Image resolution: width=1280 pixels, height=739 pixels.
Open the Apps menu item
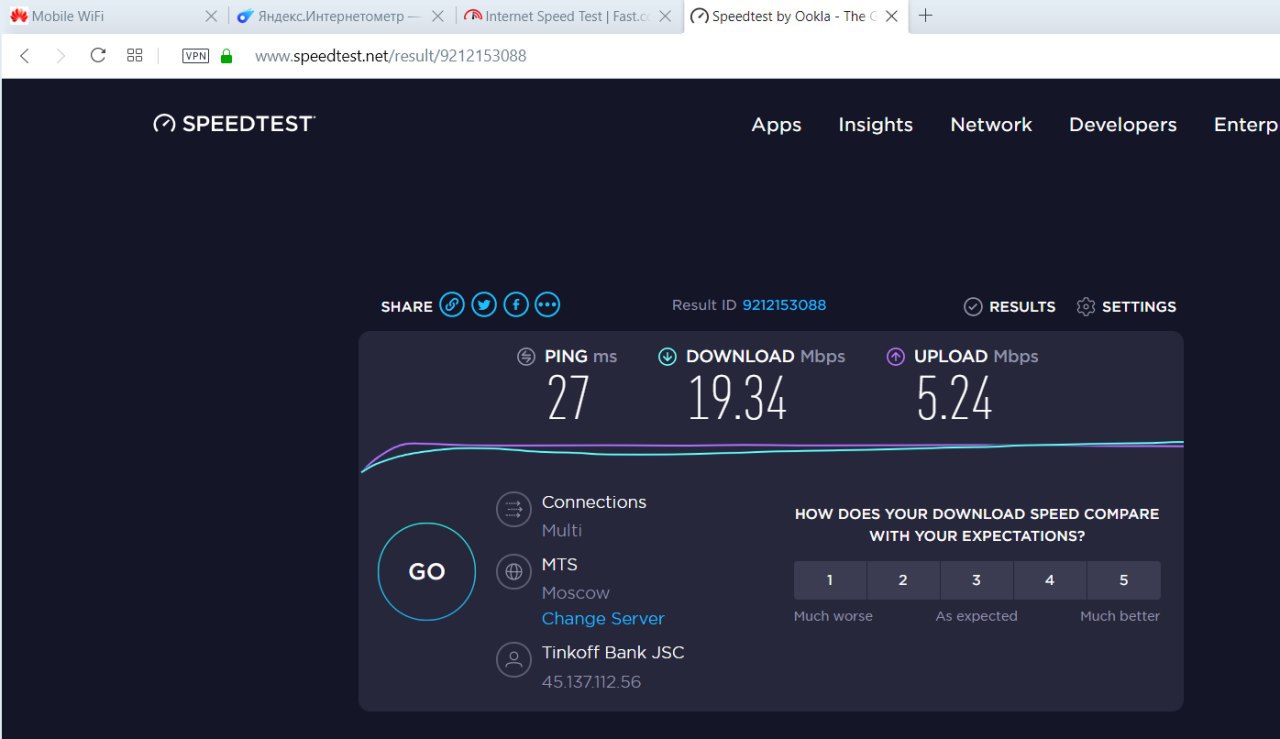coord(777,125)
